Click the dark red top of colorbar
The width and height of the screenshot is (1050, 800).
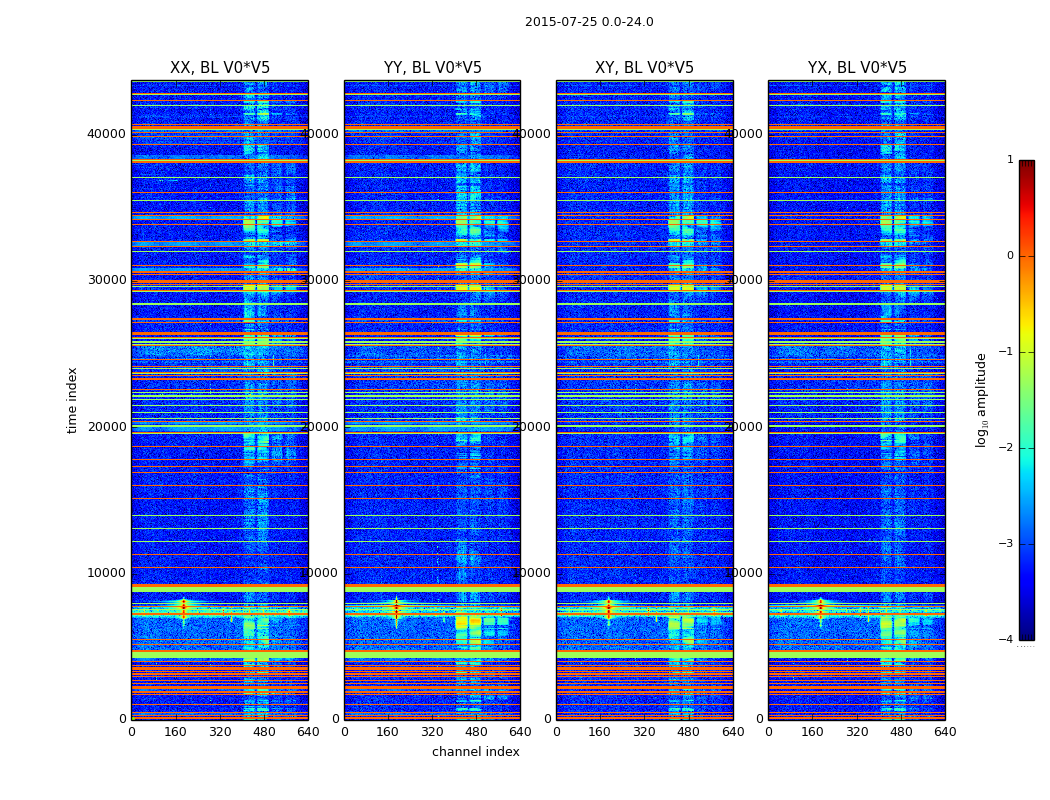pos(1027,165)
